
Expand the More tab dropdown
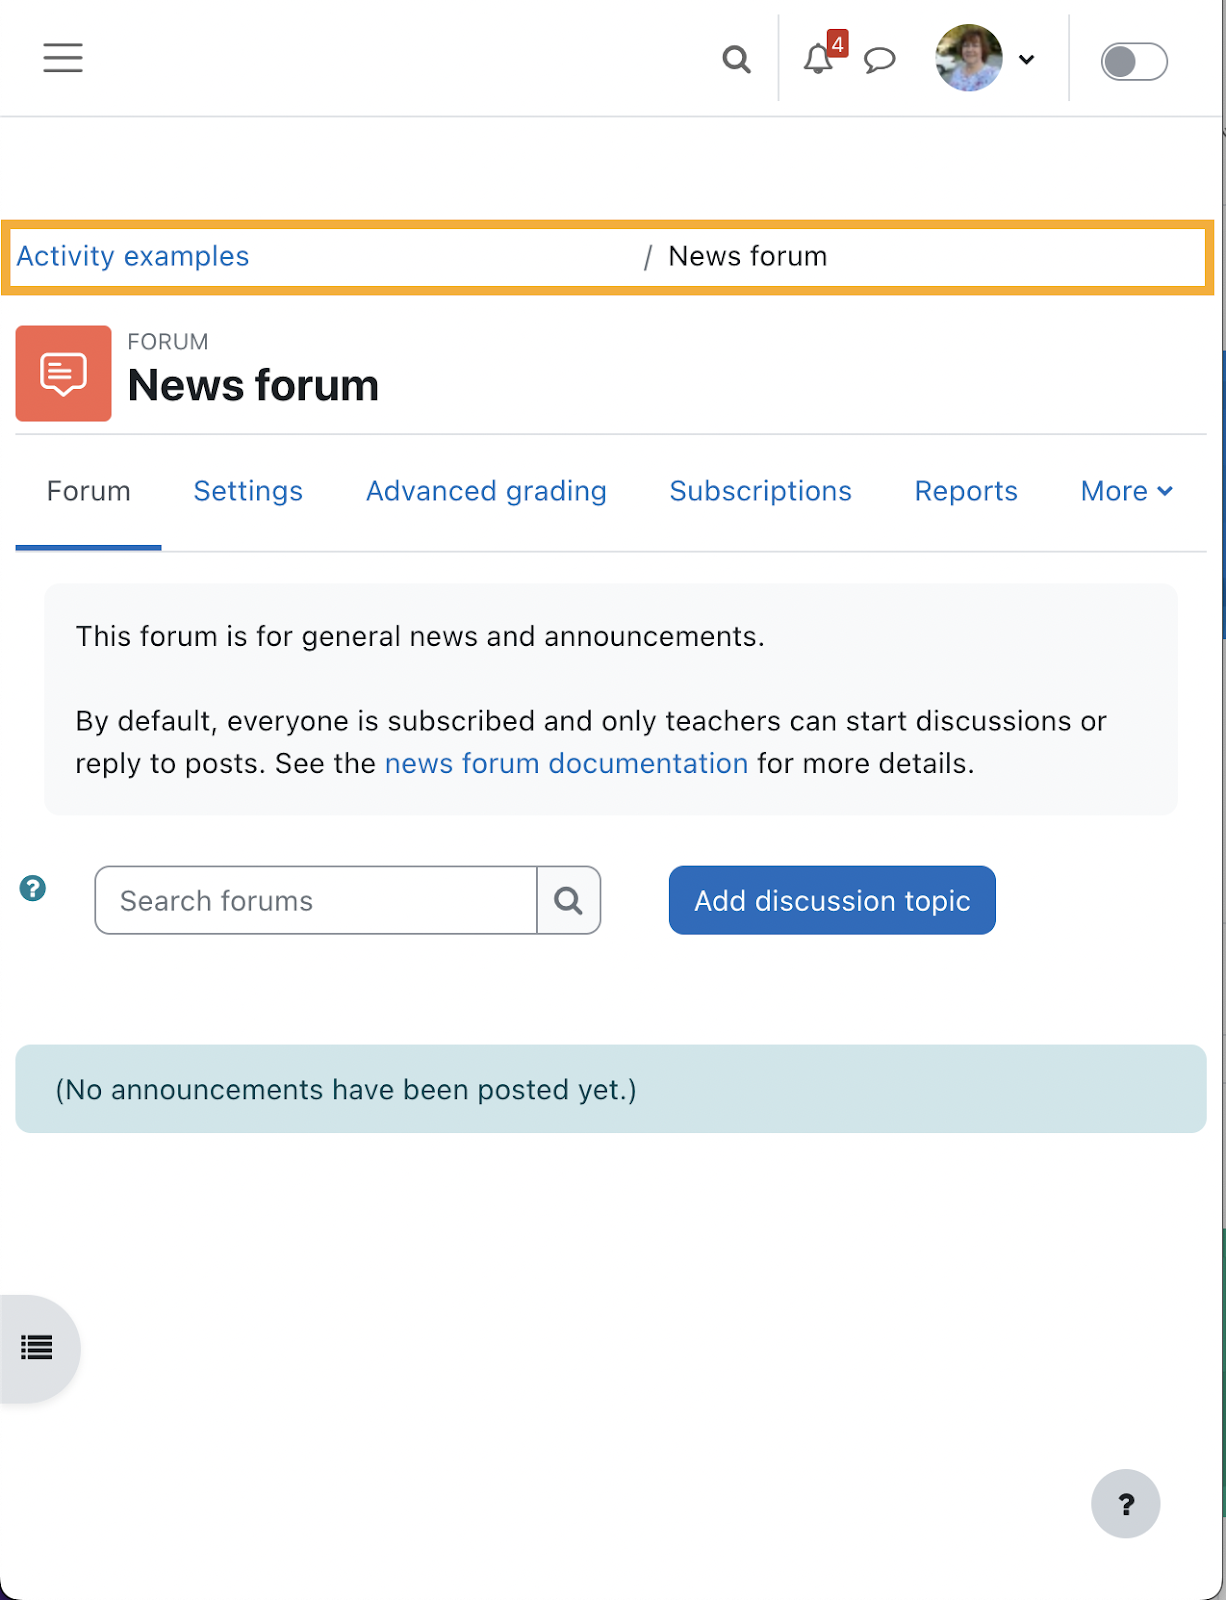tap(1126, 491)
